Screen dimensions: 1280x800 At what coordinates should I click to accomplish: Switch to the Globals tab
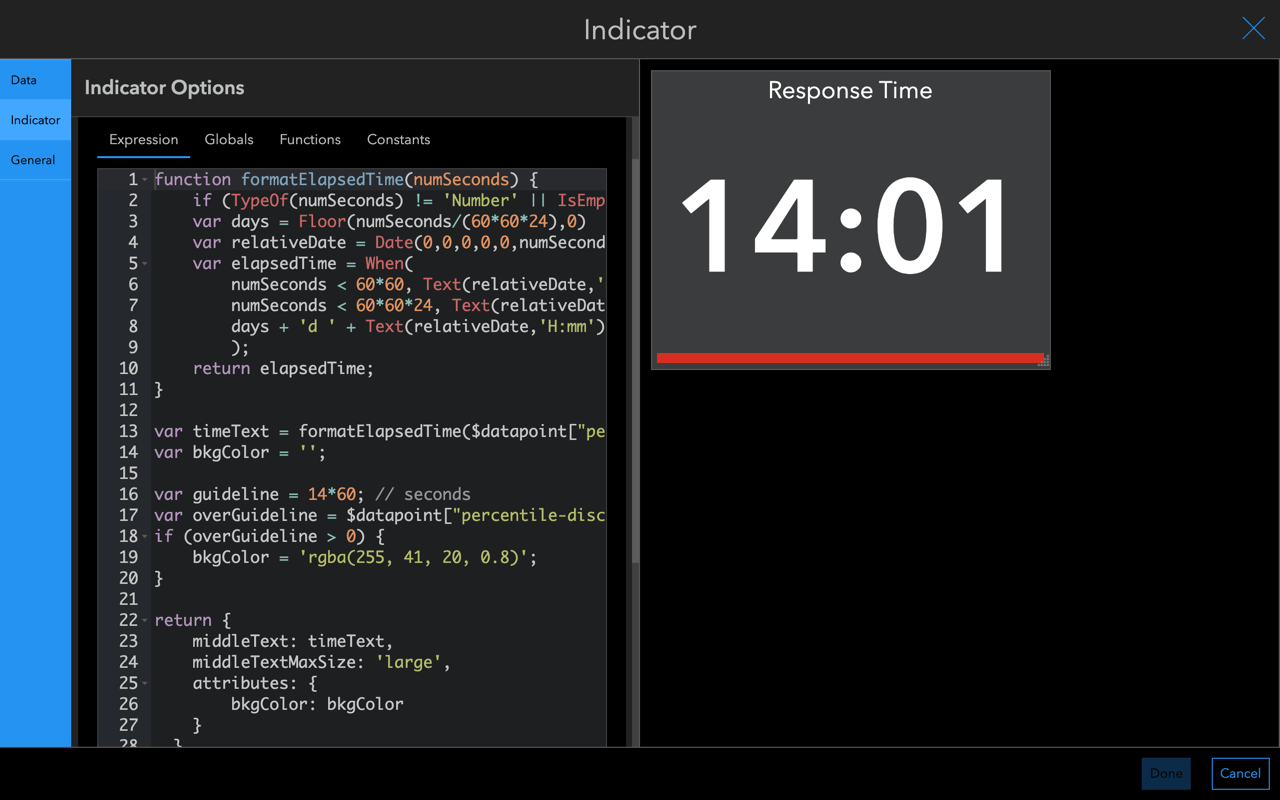(x=228, y=139)
